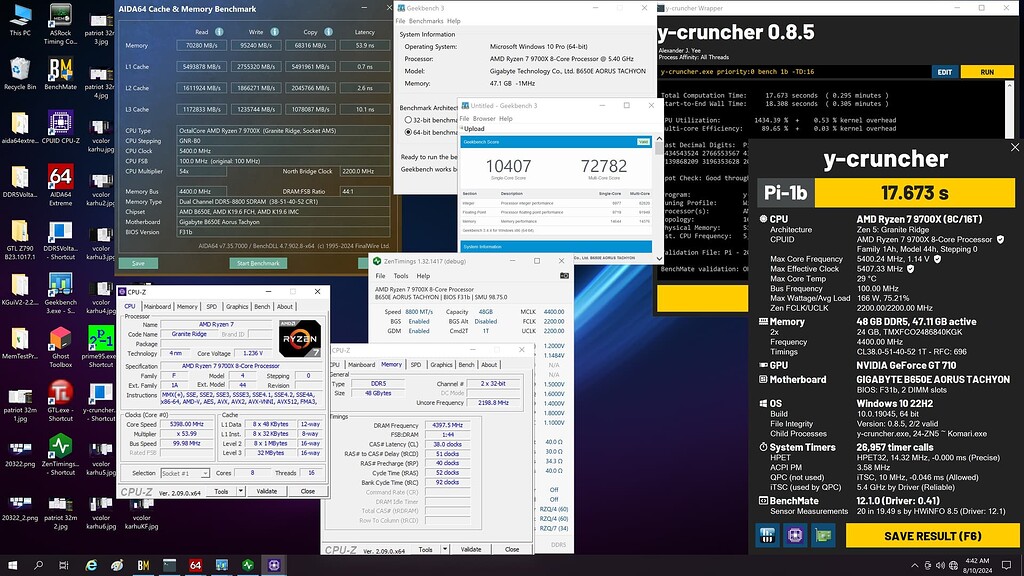Screen dimensions: 1024x576
Task: Click the graphics card icon in BenchMate panel
Action: point(823,537)
